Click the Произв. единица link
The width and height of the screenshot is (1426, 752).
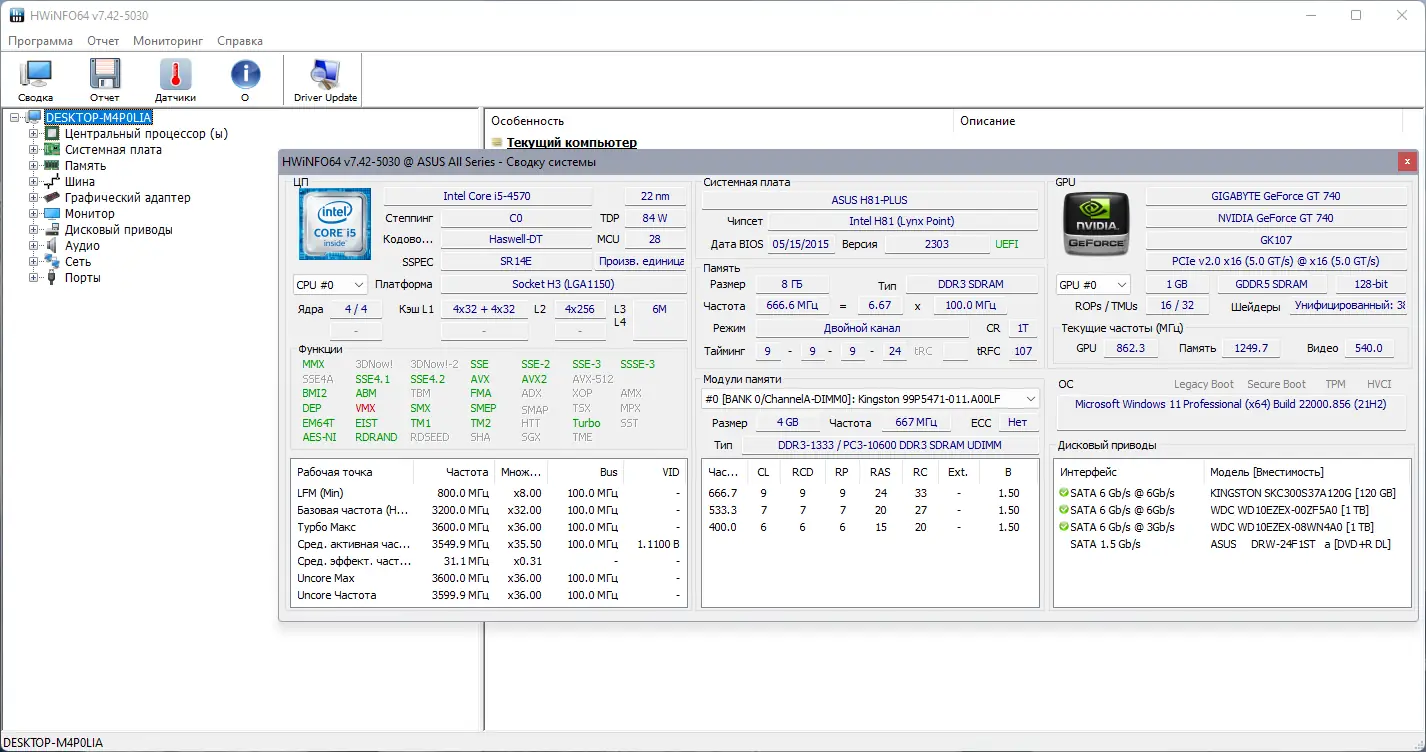(641, 261)
